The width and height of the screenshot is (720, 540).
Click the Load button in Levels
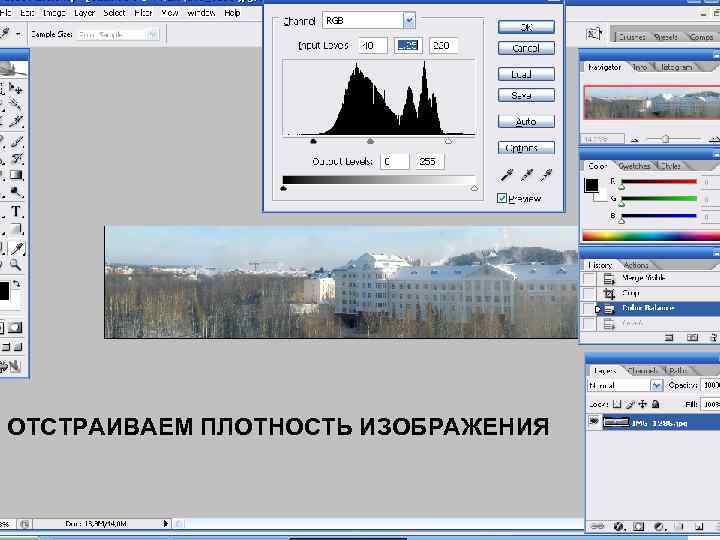526,74
